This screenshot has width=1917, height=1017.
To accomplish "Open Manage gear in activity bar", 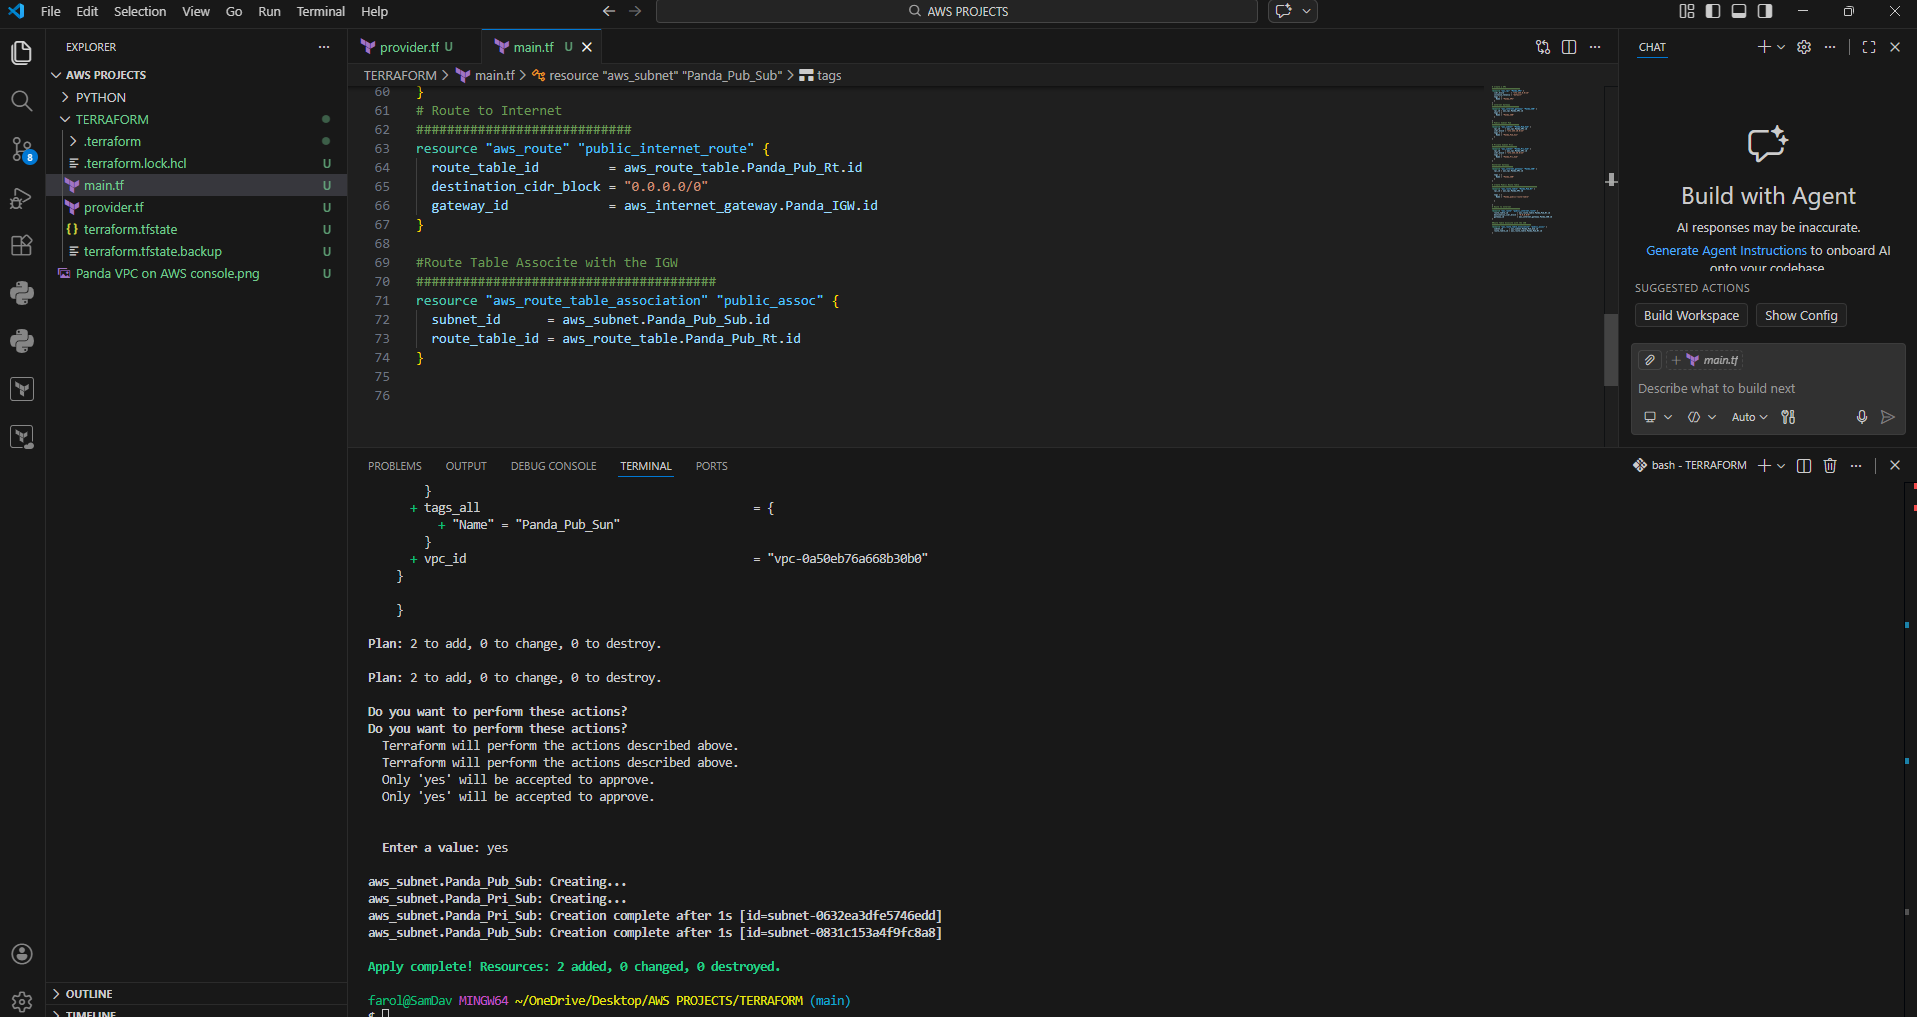I will pyautogui.click(x=21, y=1000).
